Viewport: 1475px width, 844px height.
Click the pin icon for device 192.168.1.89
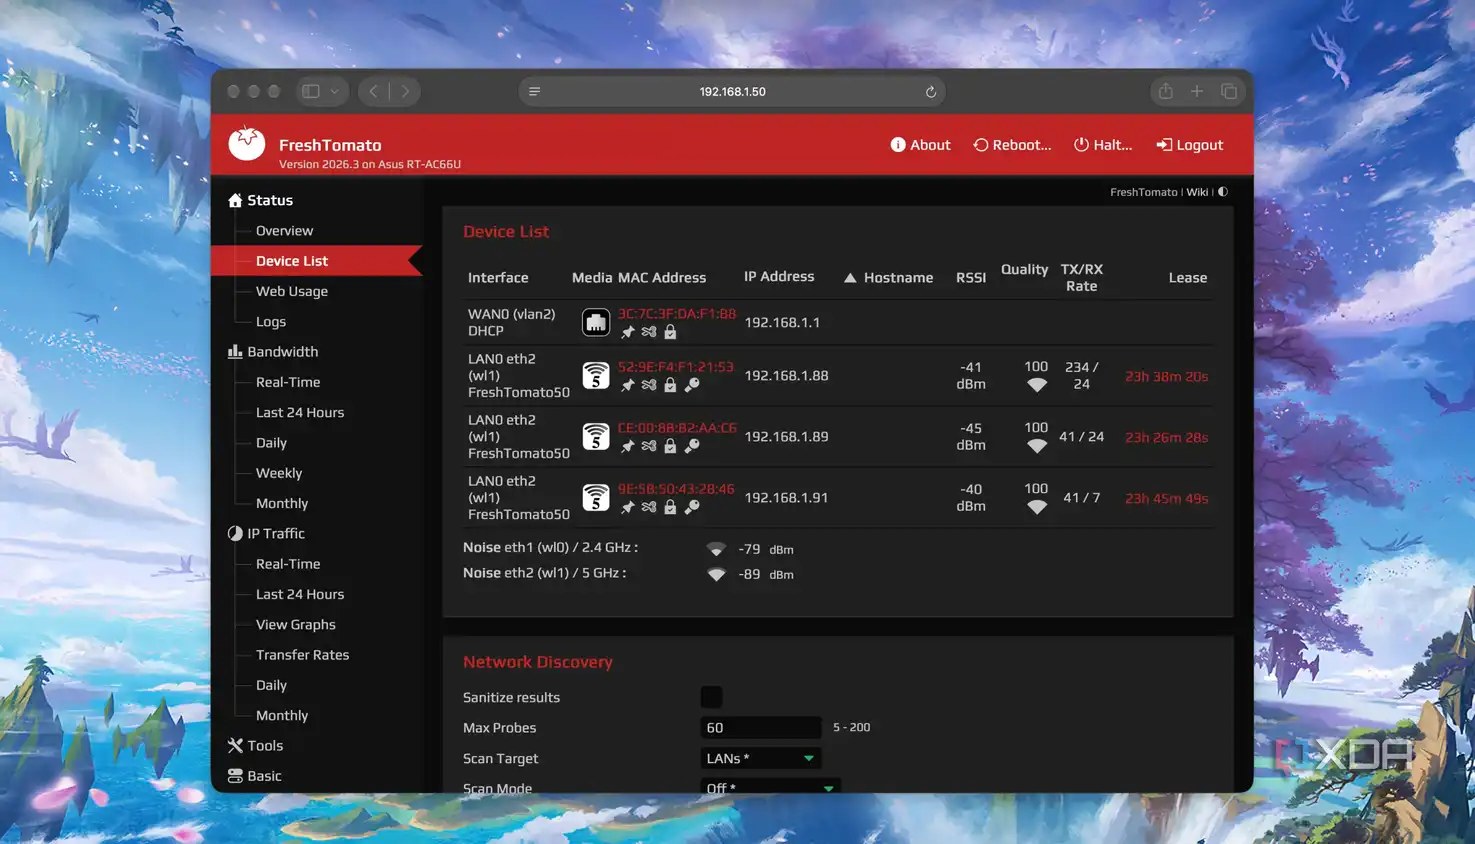coord(628,446)
